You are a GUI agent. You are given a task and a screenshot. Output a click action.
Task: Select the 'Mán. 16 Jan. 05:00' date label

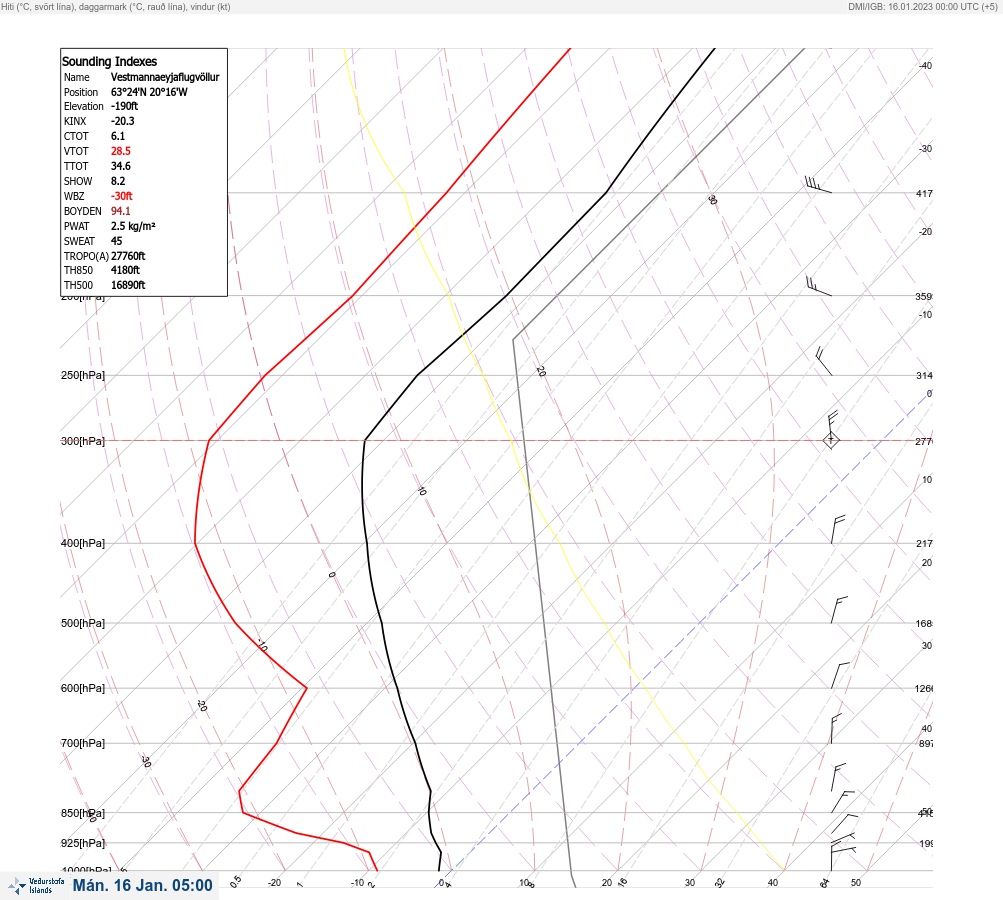[x=143, y=885]
